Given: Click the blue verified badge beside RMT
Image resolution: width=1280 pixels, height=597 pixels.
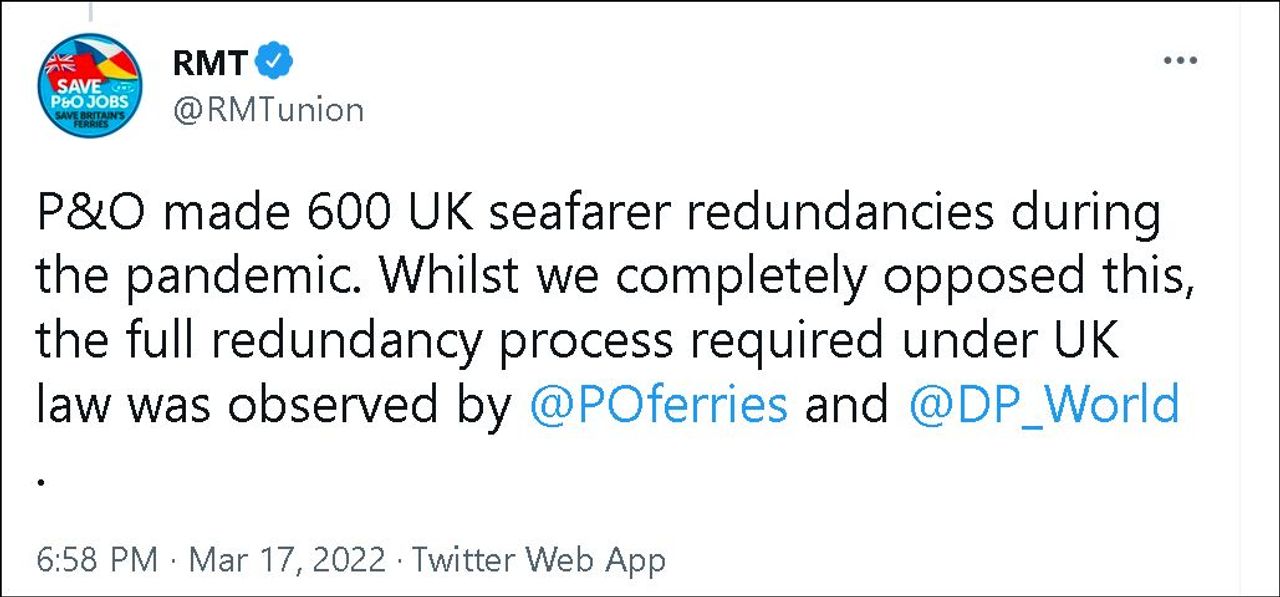Looking at the screenshot, I should 276,63.
